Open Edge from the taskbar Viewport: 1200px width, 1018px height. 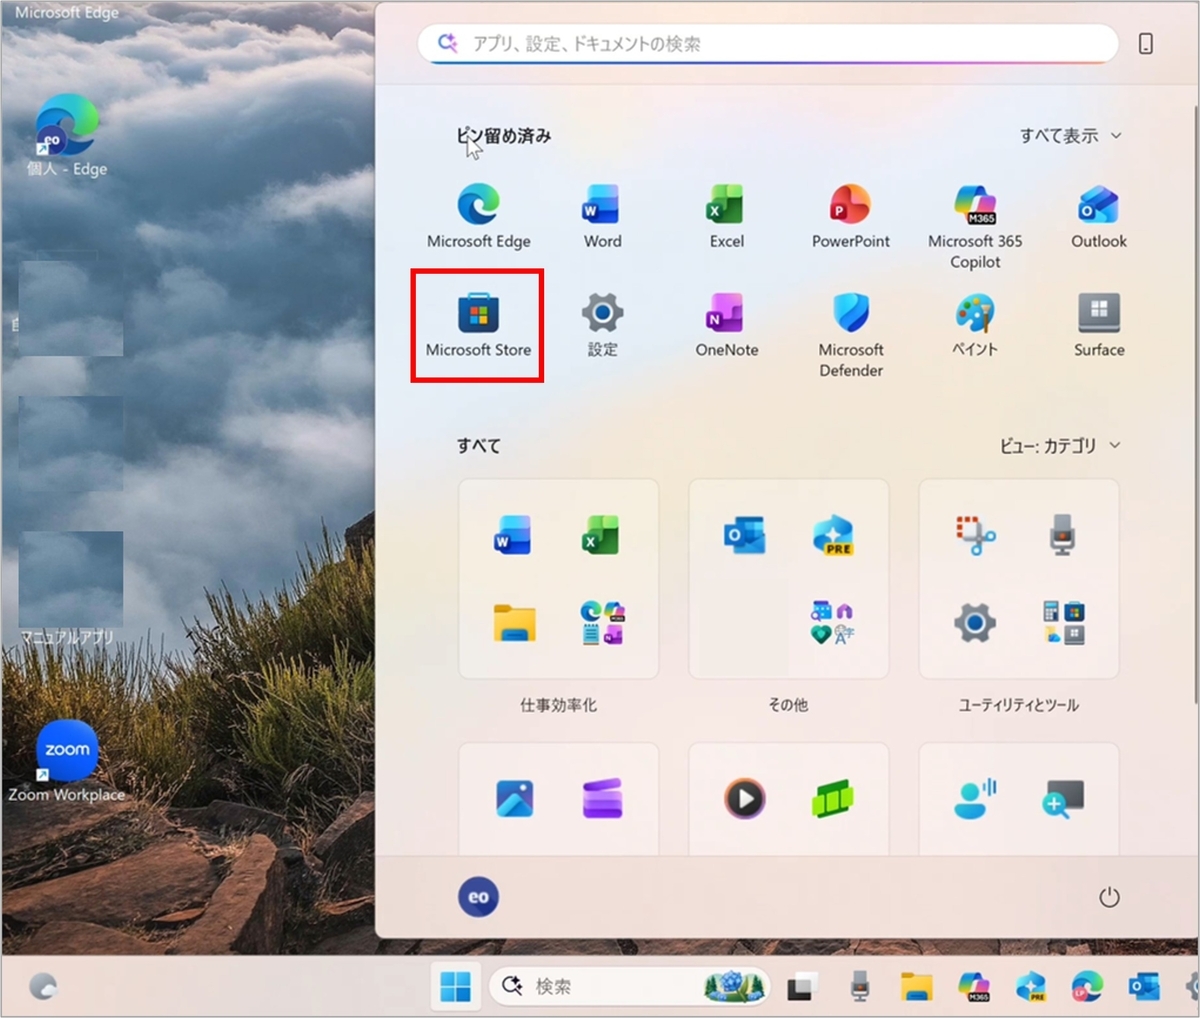tap(1087, 987)
